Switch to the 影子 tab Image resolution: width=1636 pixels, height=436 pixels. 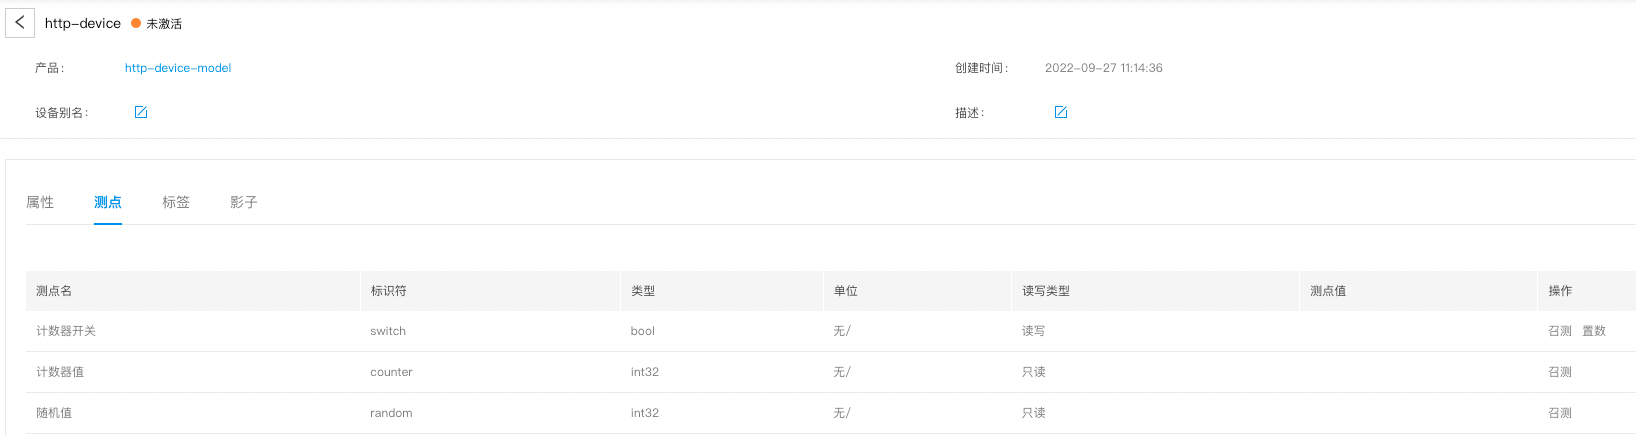244,202
